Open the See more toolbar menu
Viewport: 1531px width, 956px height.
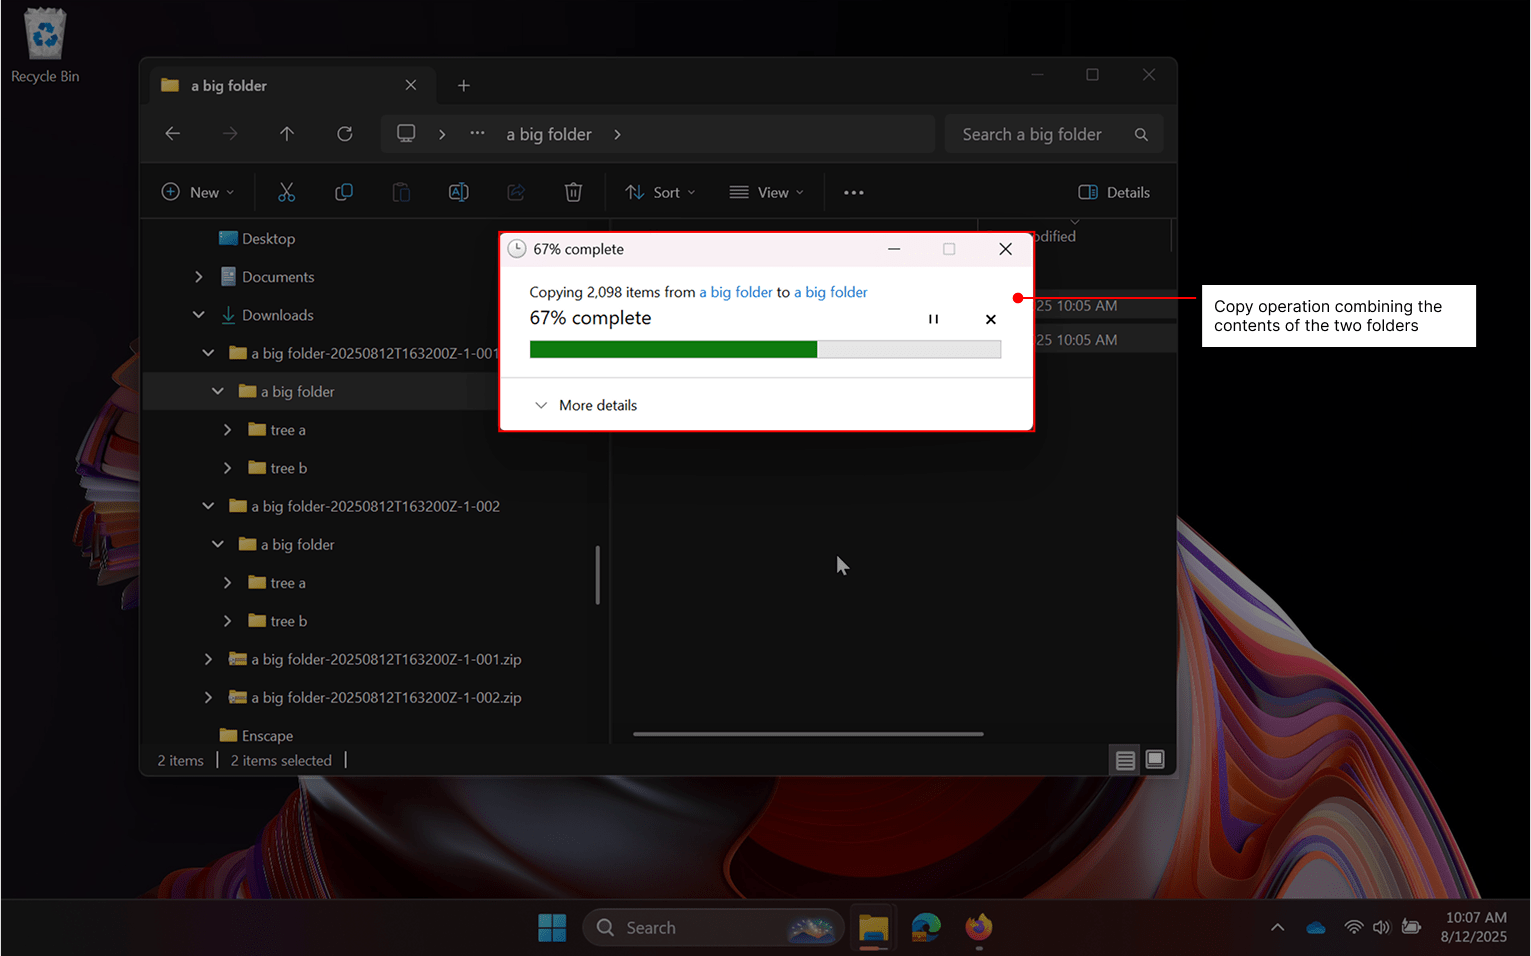tap(853, 191)
